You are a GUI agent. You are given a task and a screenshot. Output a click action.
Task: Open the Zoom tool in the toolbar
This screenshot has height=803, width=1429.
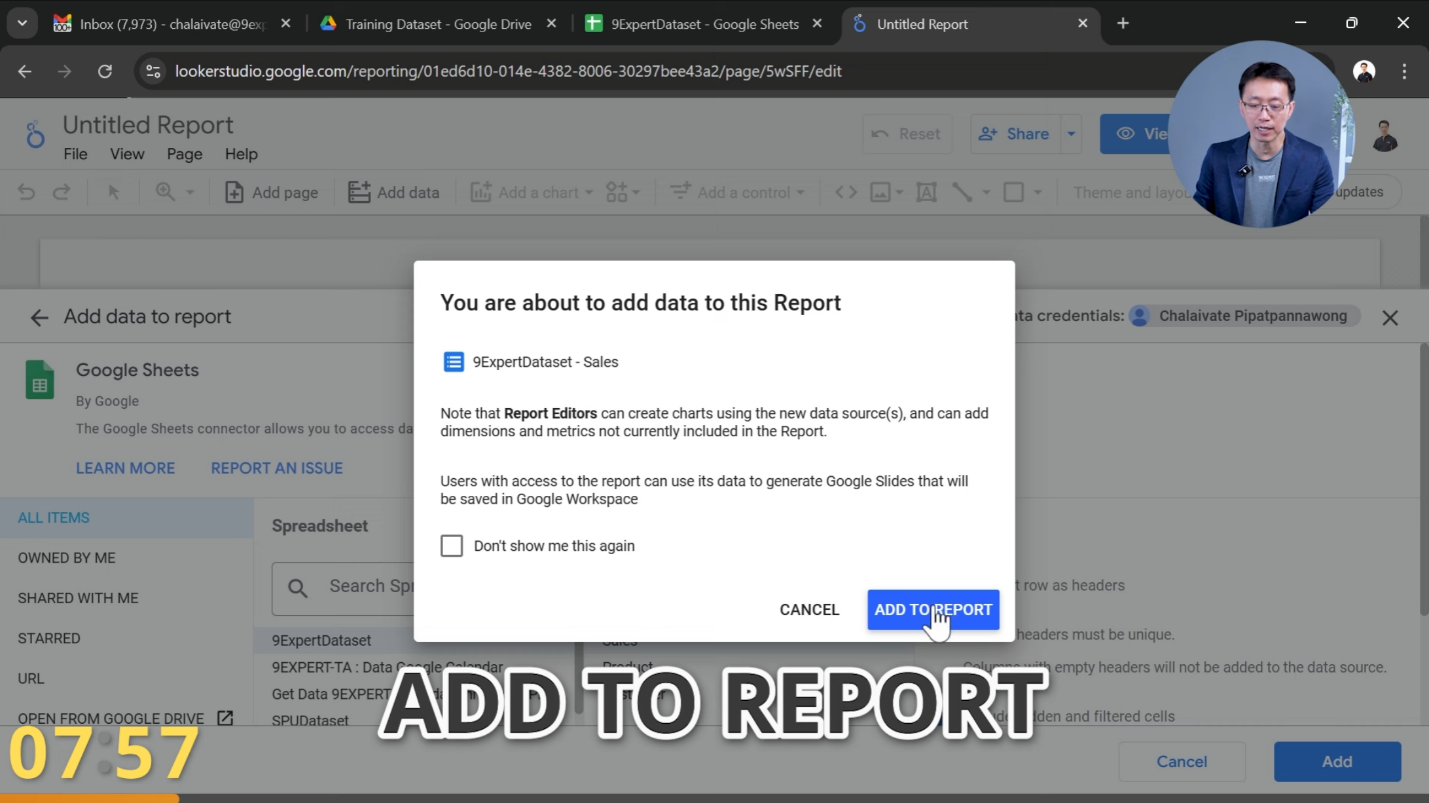click(166, 191)
